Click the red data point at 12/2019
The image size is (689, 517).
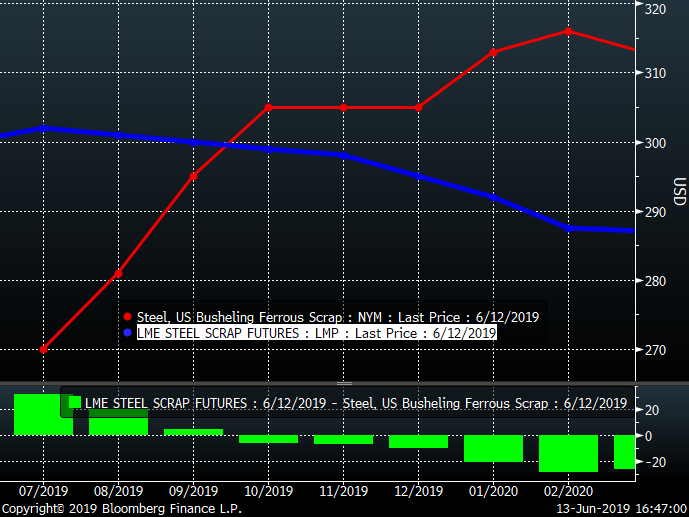(418, 107)
